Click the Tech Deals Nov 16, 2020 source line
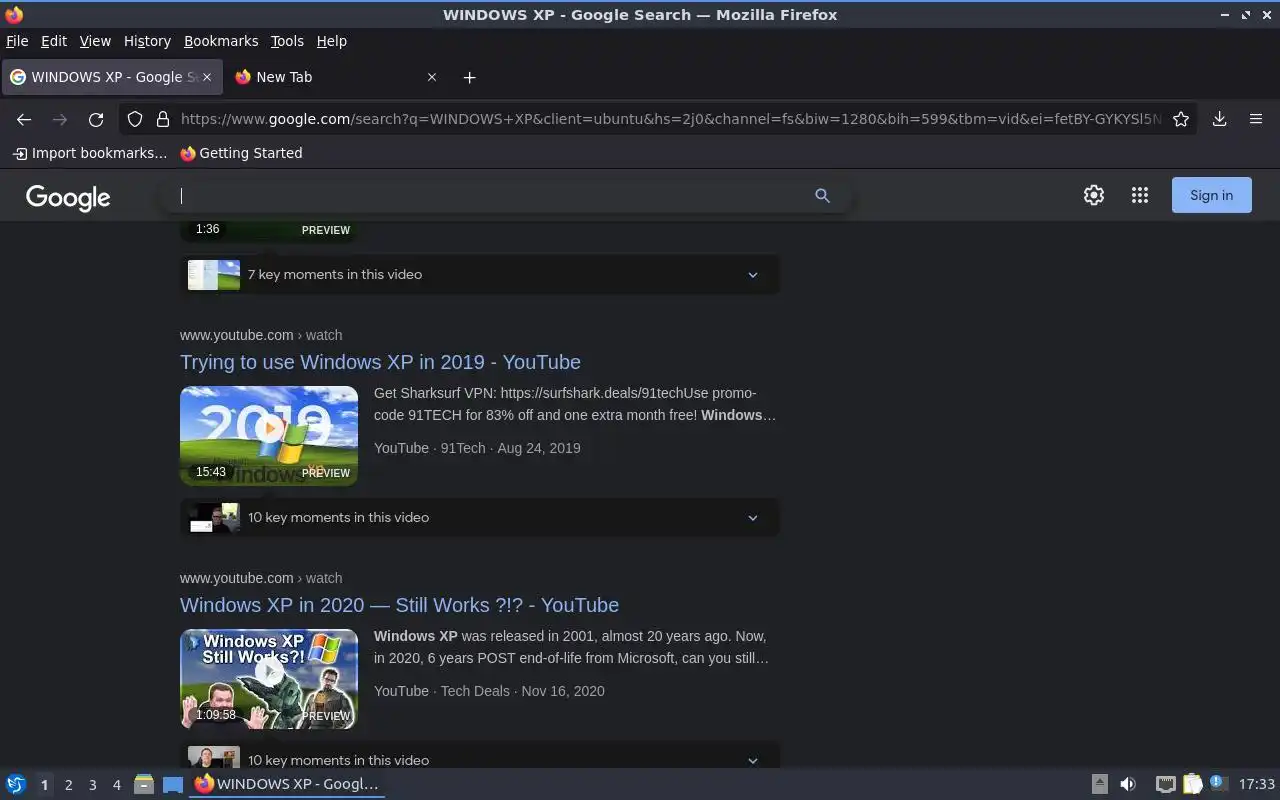 click(489, 691)
